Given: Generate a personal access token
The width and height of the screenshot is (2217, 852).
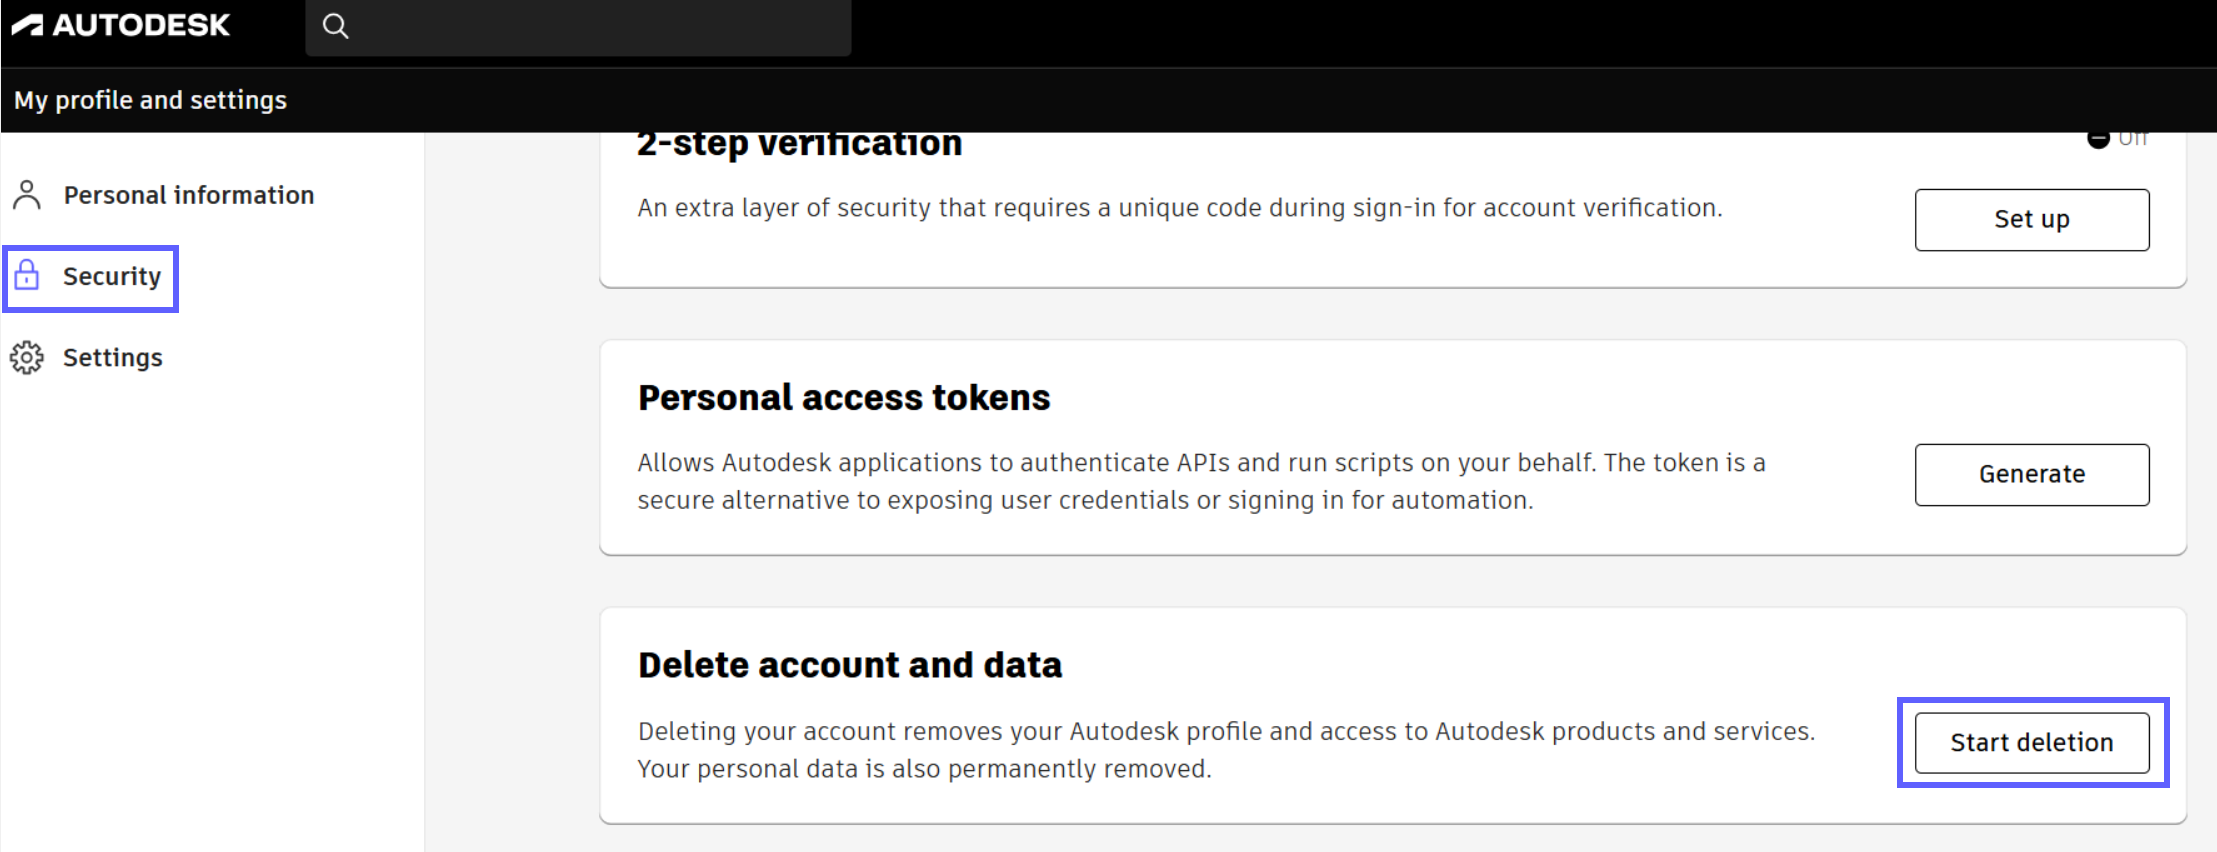Looking at the screenshot, I should [2031, 474].
